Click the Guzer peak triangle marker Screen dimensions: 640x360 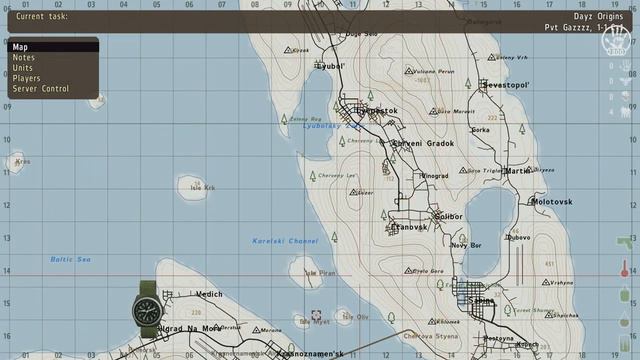(353, 192)
